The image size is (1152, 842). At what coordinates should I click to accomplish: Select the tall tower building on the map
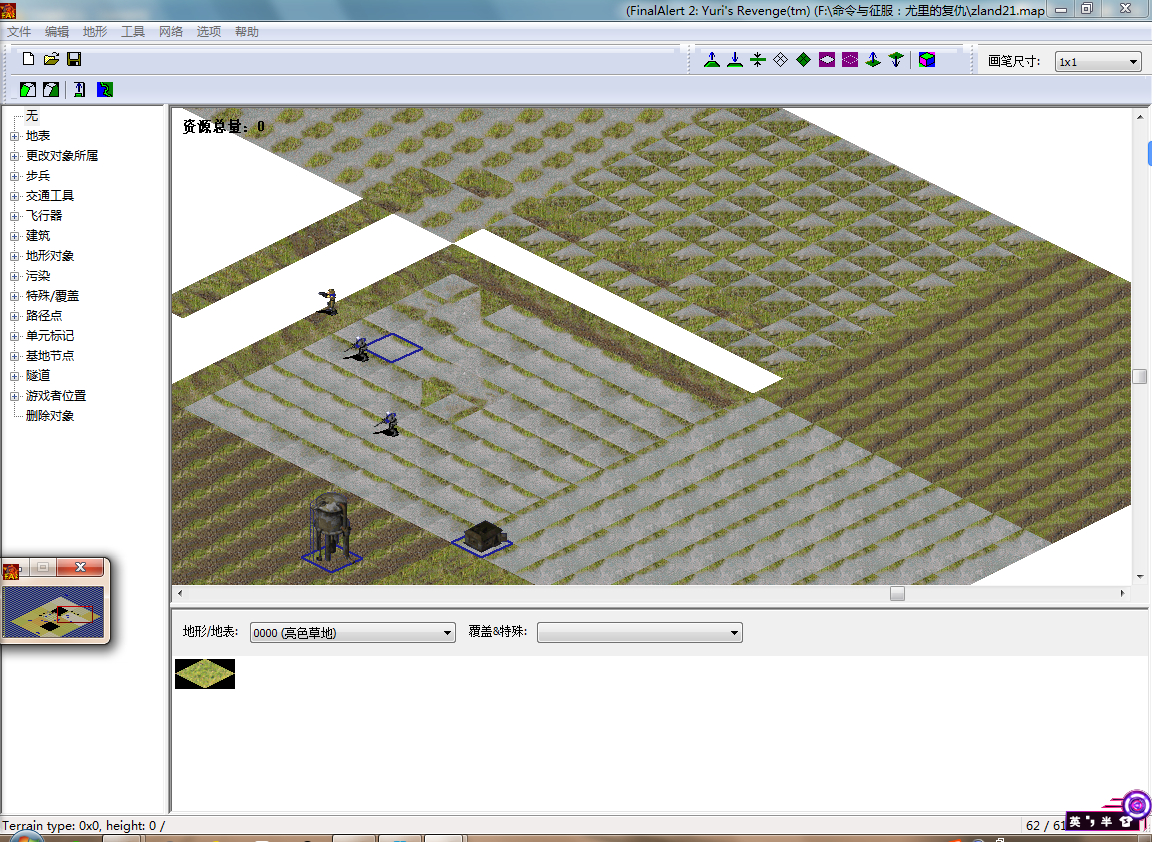pos(331,529)
